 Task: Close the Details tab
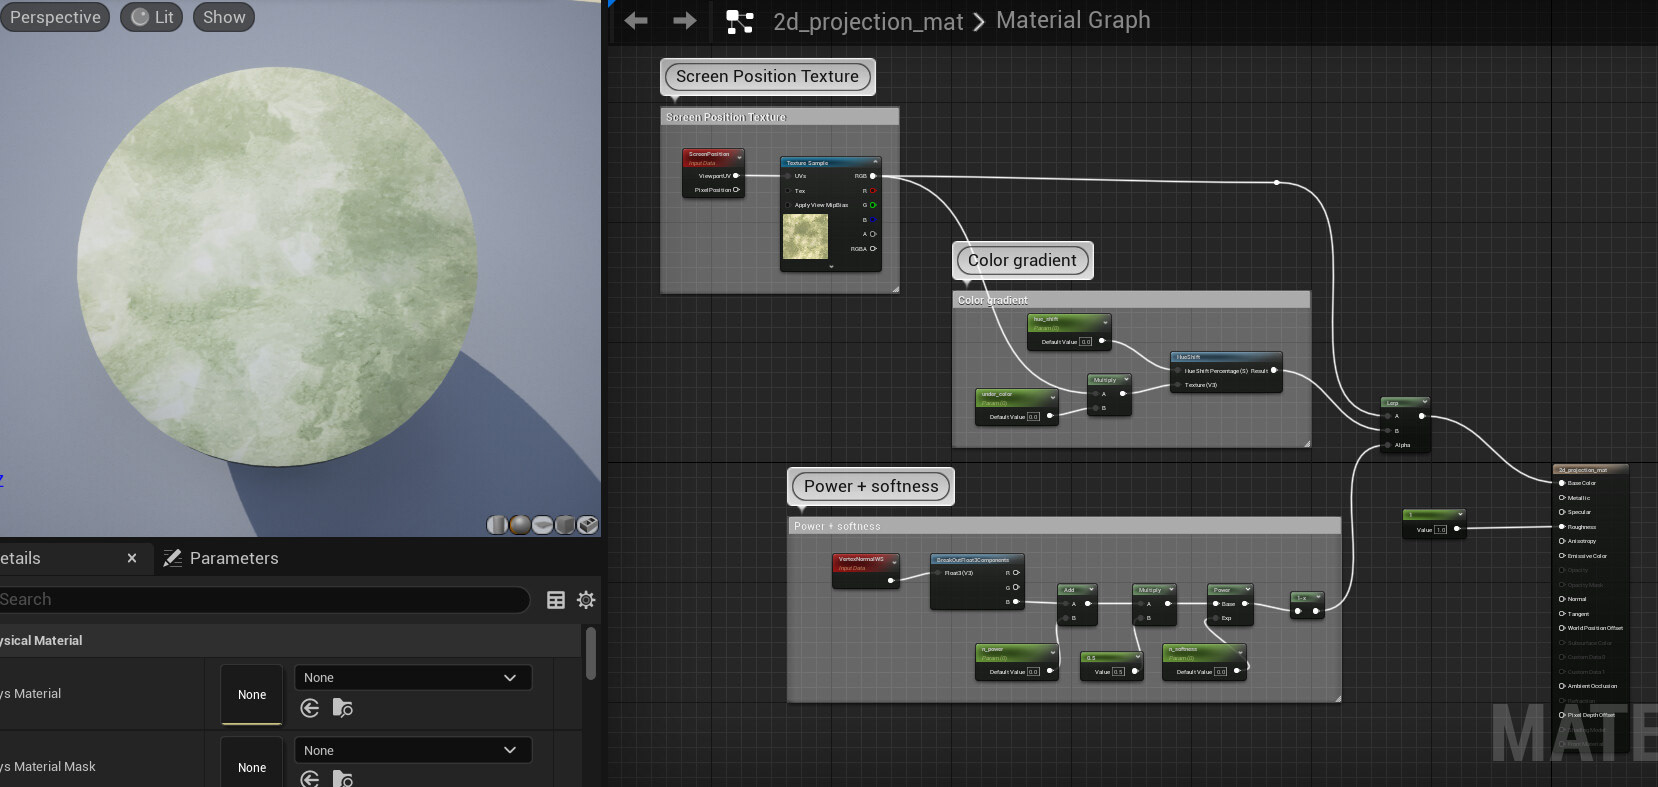132,558
